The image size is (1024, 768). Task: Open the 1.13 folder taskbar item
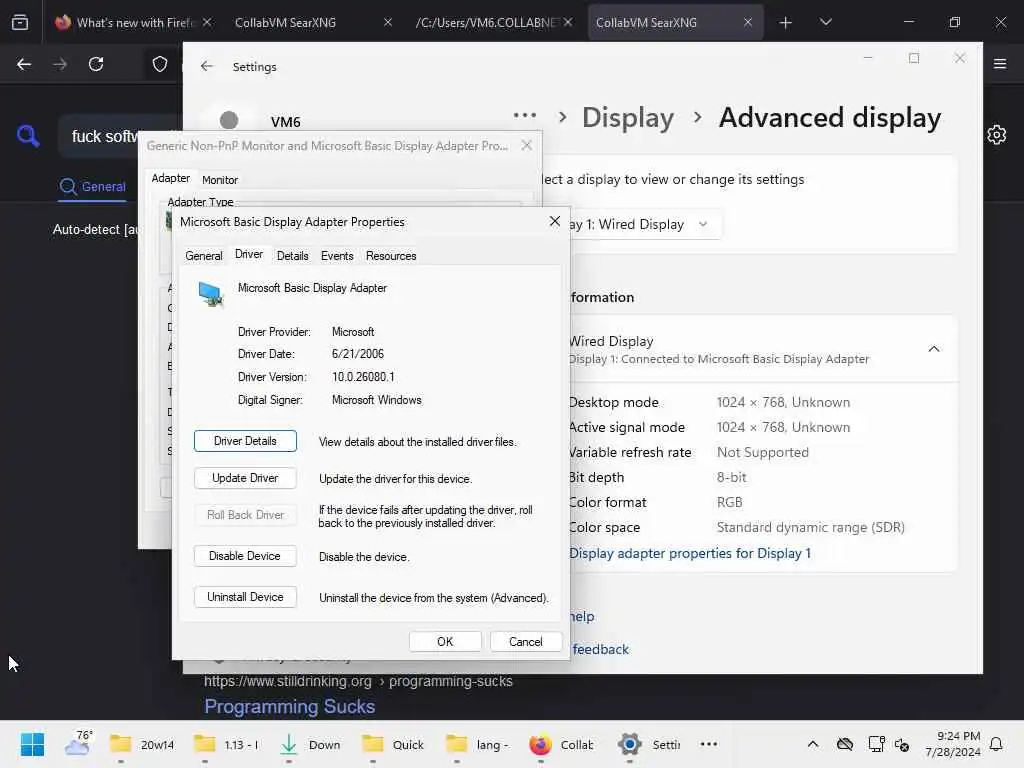click(226, 744)
